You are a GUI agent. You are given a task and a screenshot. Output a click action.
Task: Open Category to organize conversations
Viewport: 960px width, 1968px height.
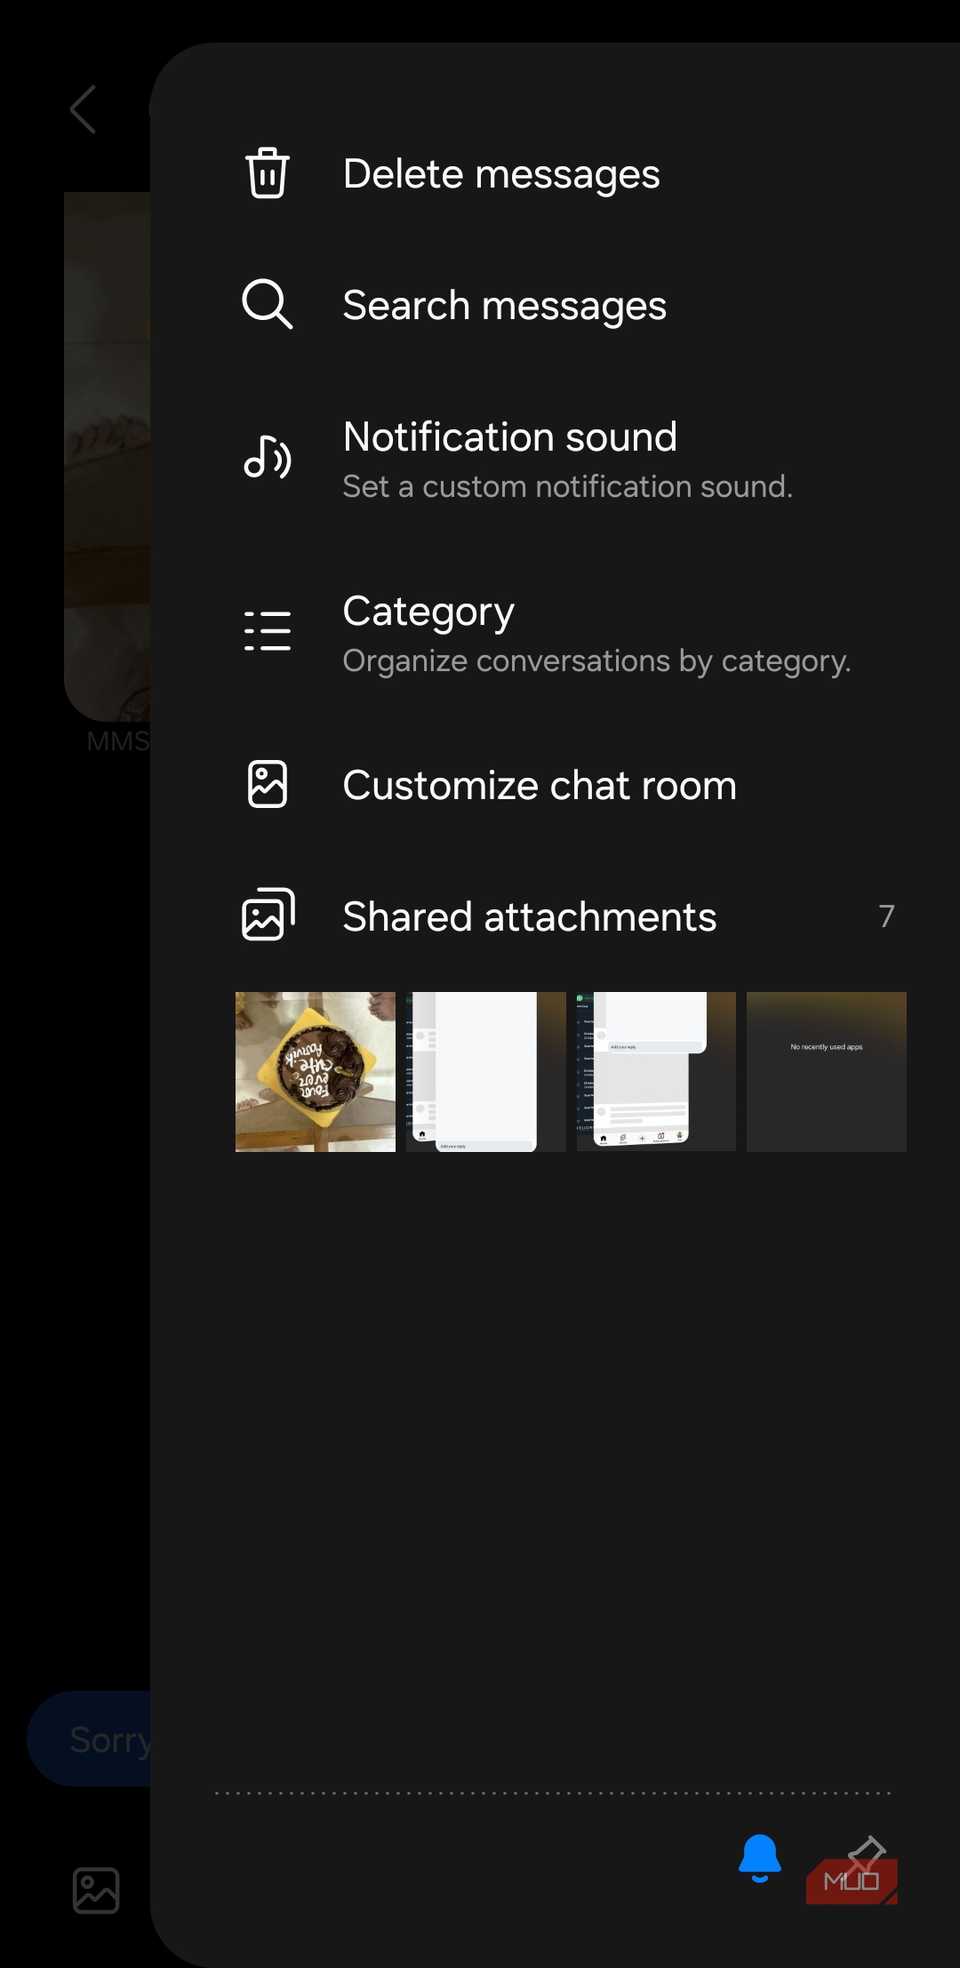[x=555, y=633]
